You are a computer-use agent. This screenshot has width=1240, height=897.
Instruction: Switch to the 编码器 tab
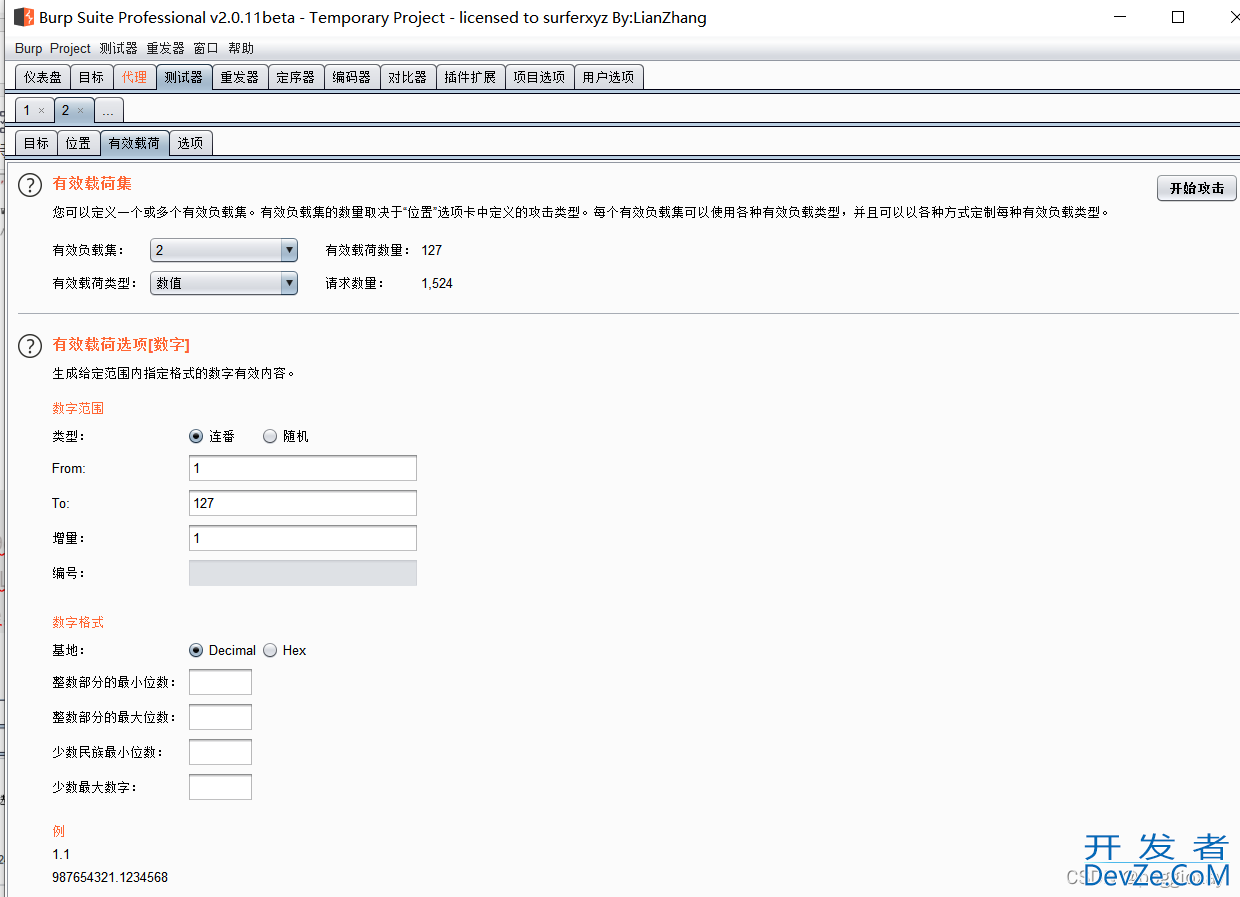(352, 77)
